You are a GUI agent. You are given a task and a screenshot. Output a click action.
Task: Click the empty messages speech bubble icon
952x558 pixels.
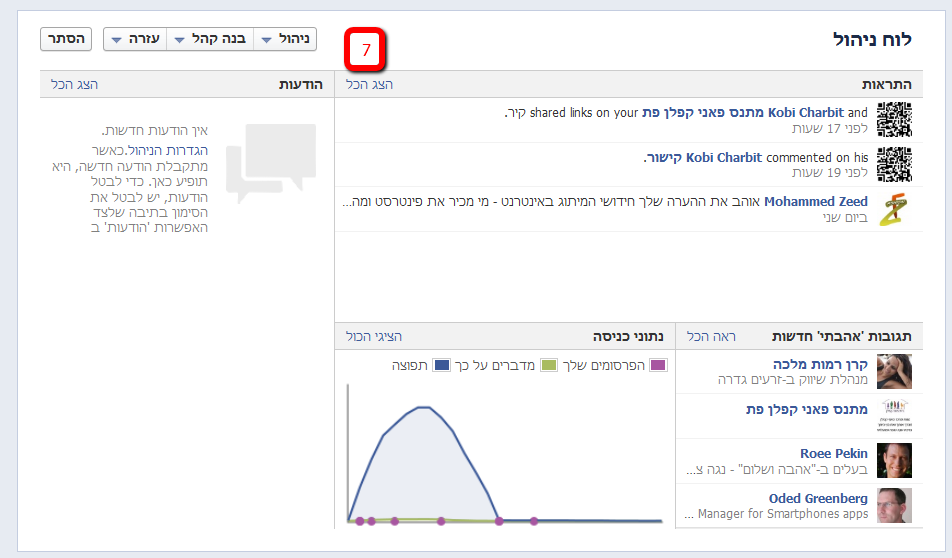tap(270, 158)
